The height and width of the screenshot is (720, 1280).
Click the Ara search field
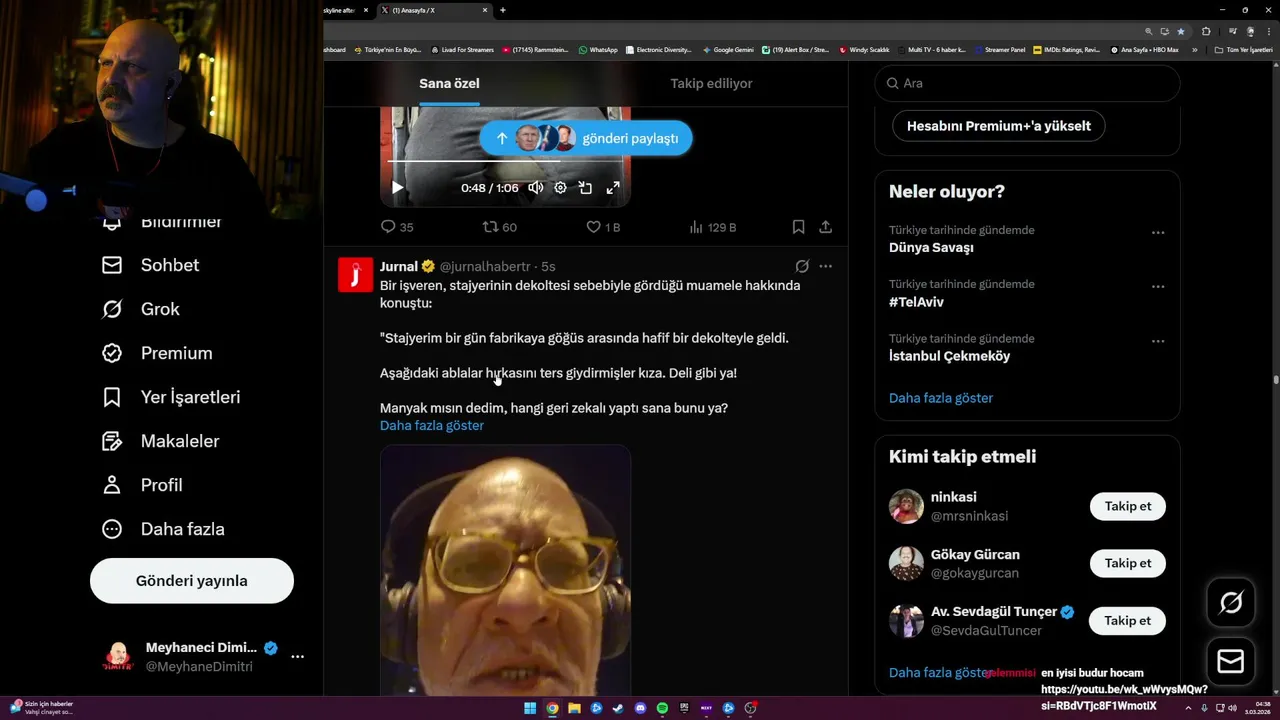pyautogui.click(x=1027, y=83)
